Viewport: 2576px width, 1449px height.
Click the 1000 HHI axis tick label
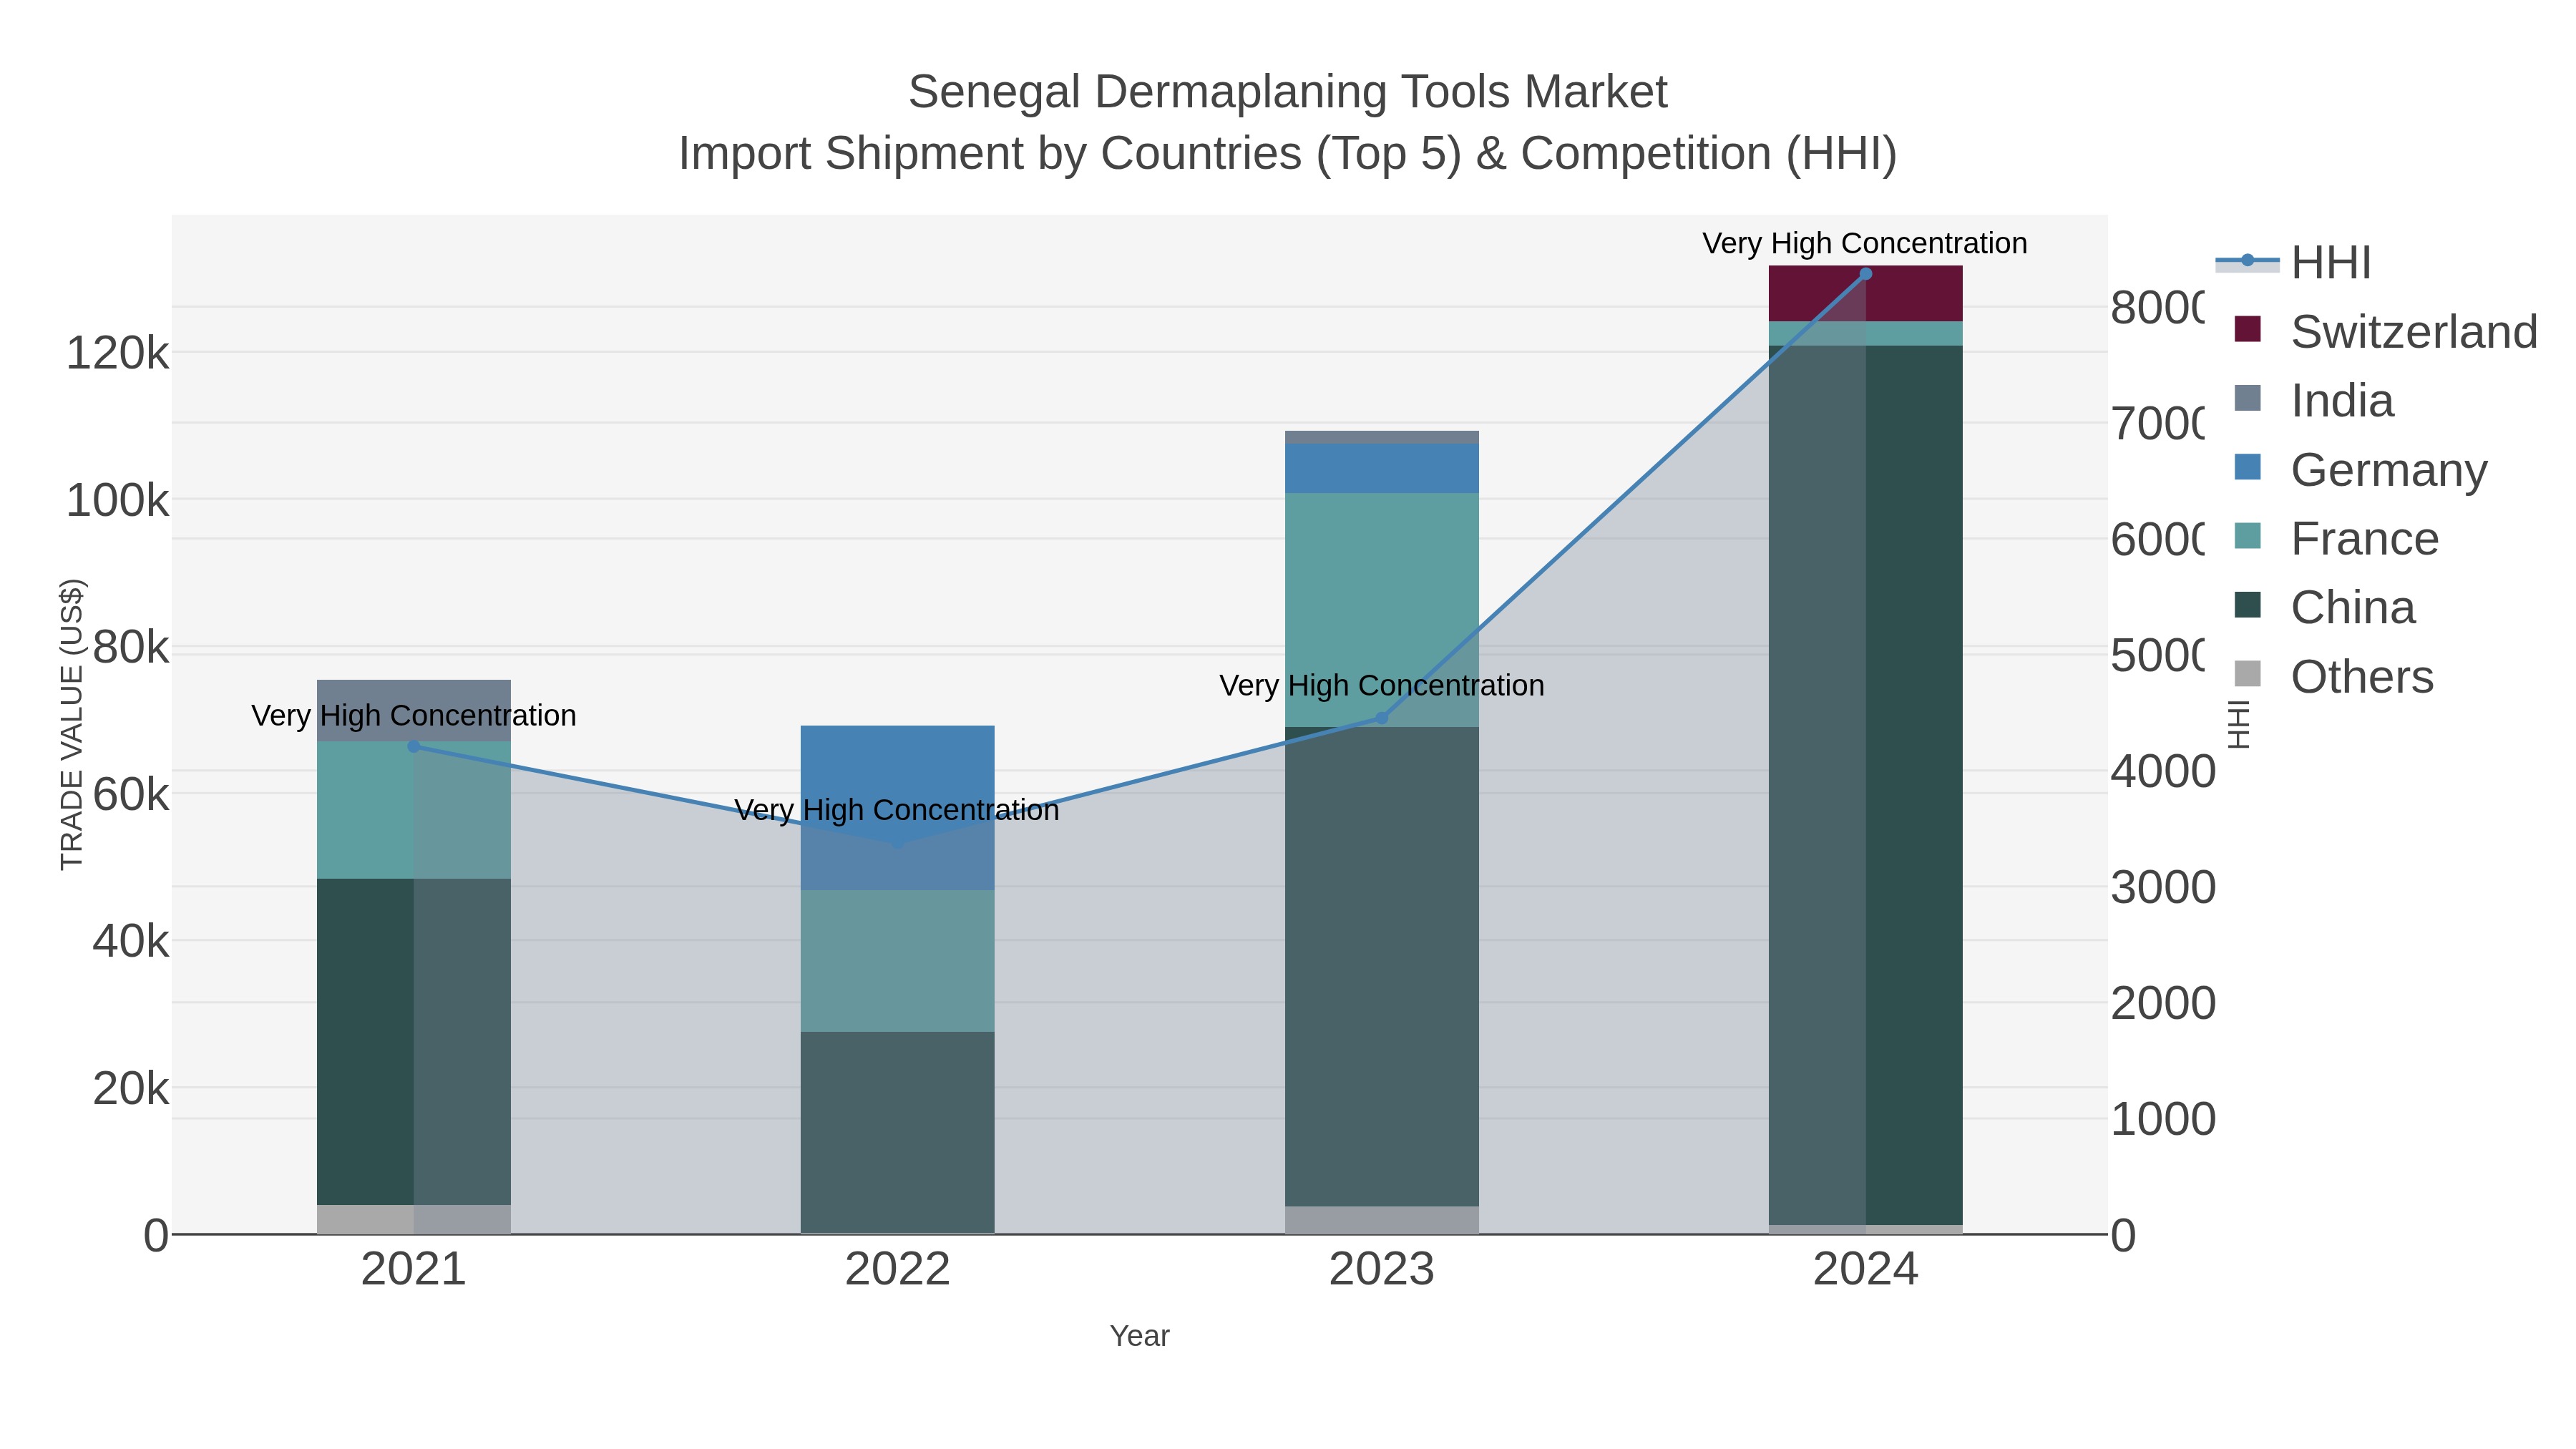2163,1119
